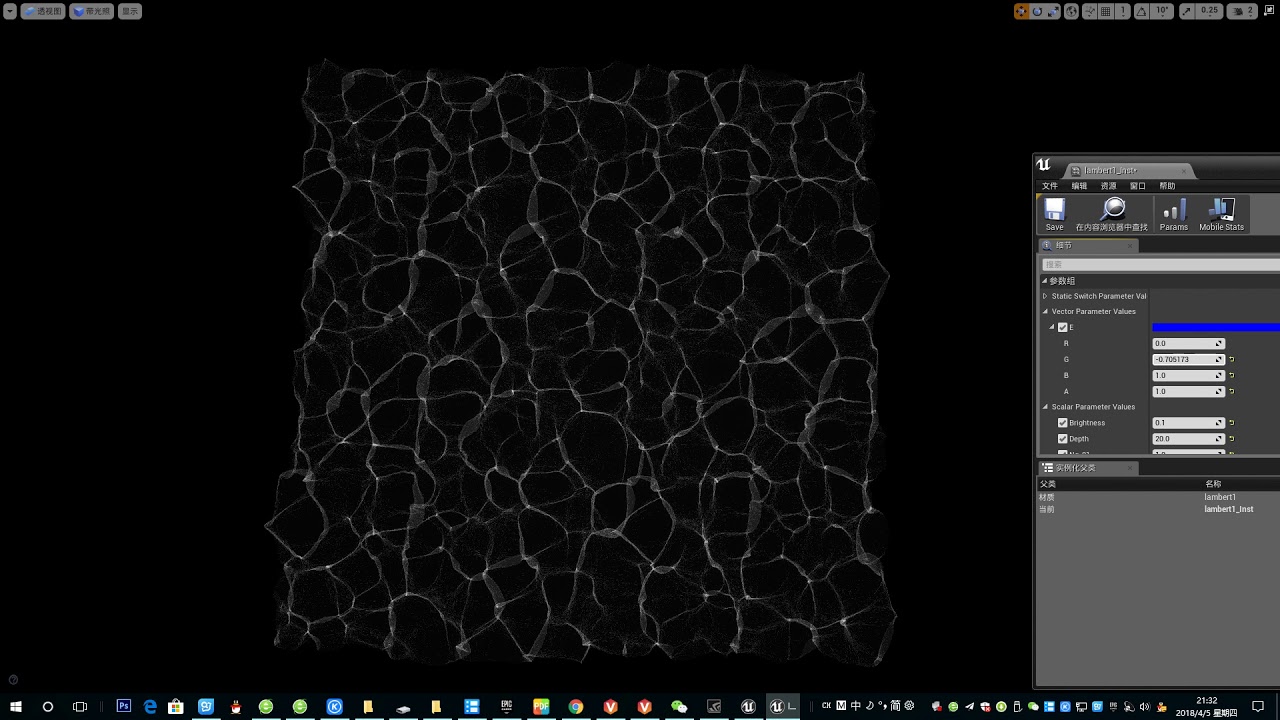Switch to the 细节 details tab
Screen dimensions: 1280x720
[x=1087, y=245]
